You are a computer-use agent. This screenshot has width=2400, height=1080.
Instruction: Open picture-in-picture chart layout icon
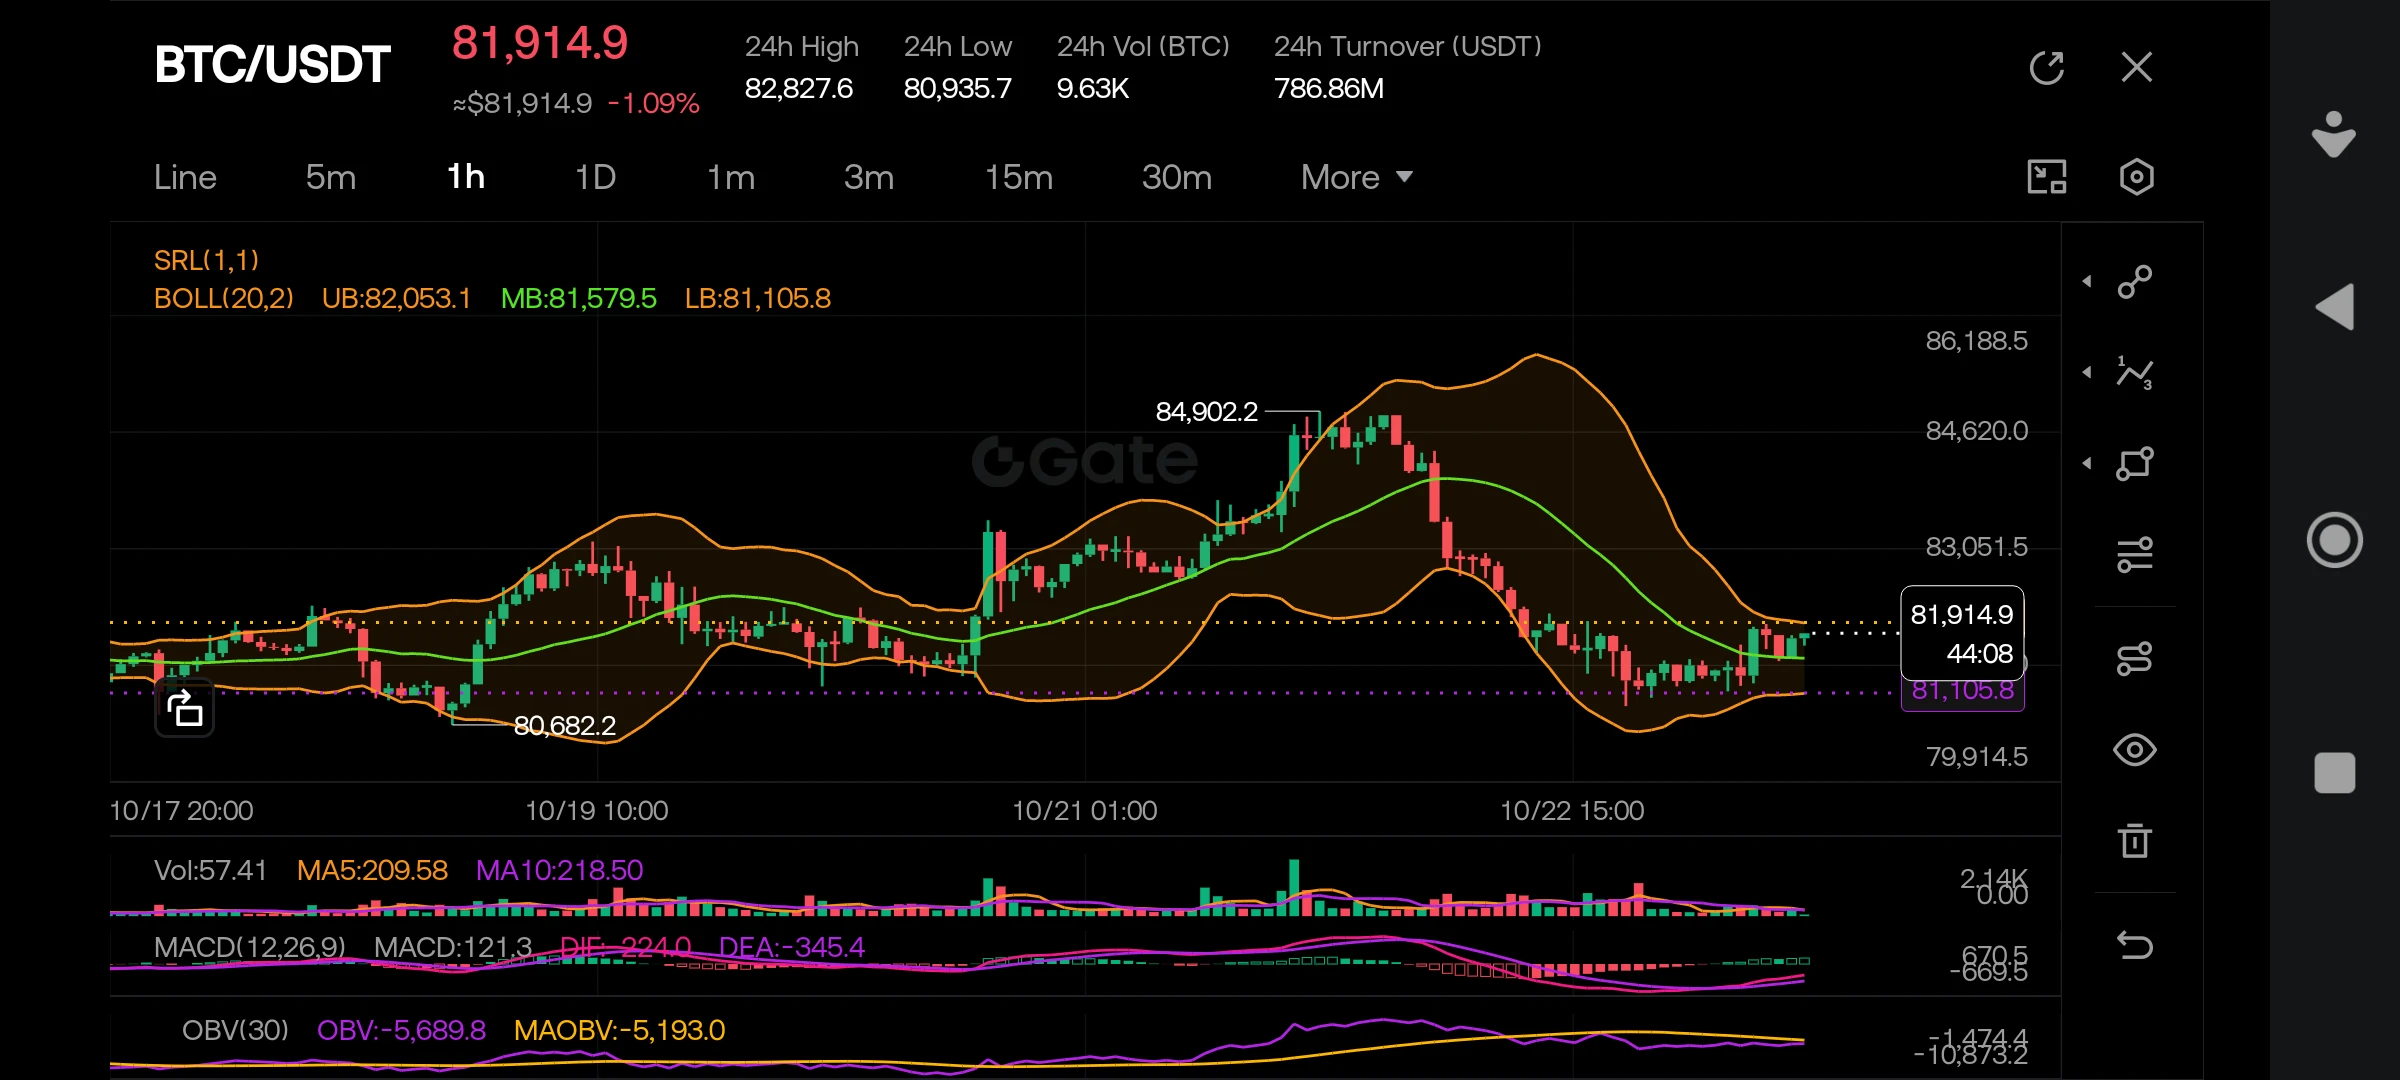pyautogui.click(x=2047, y=177)
